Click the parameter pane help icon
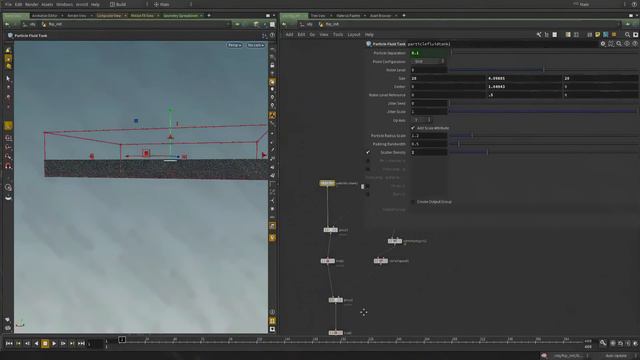The image size is (640, 360). [x=635, y=44]
